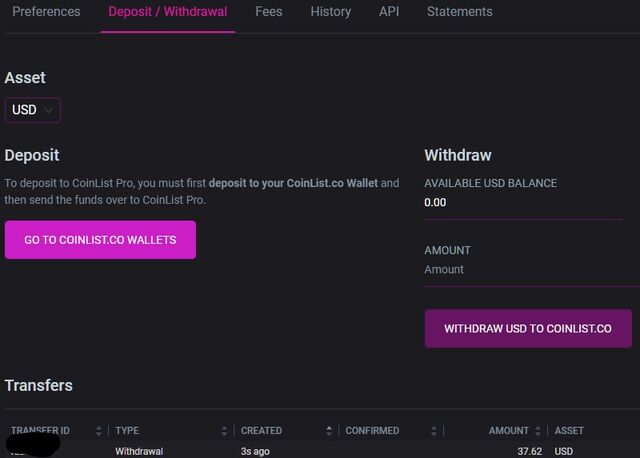Sort transfers by Type column arrows
Image resolution: width=640 pixels, height=458 pixels.
224,431
